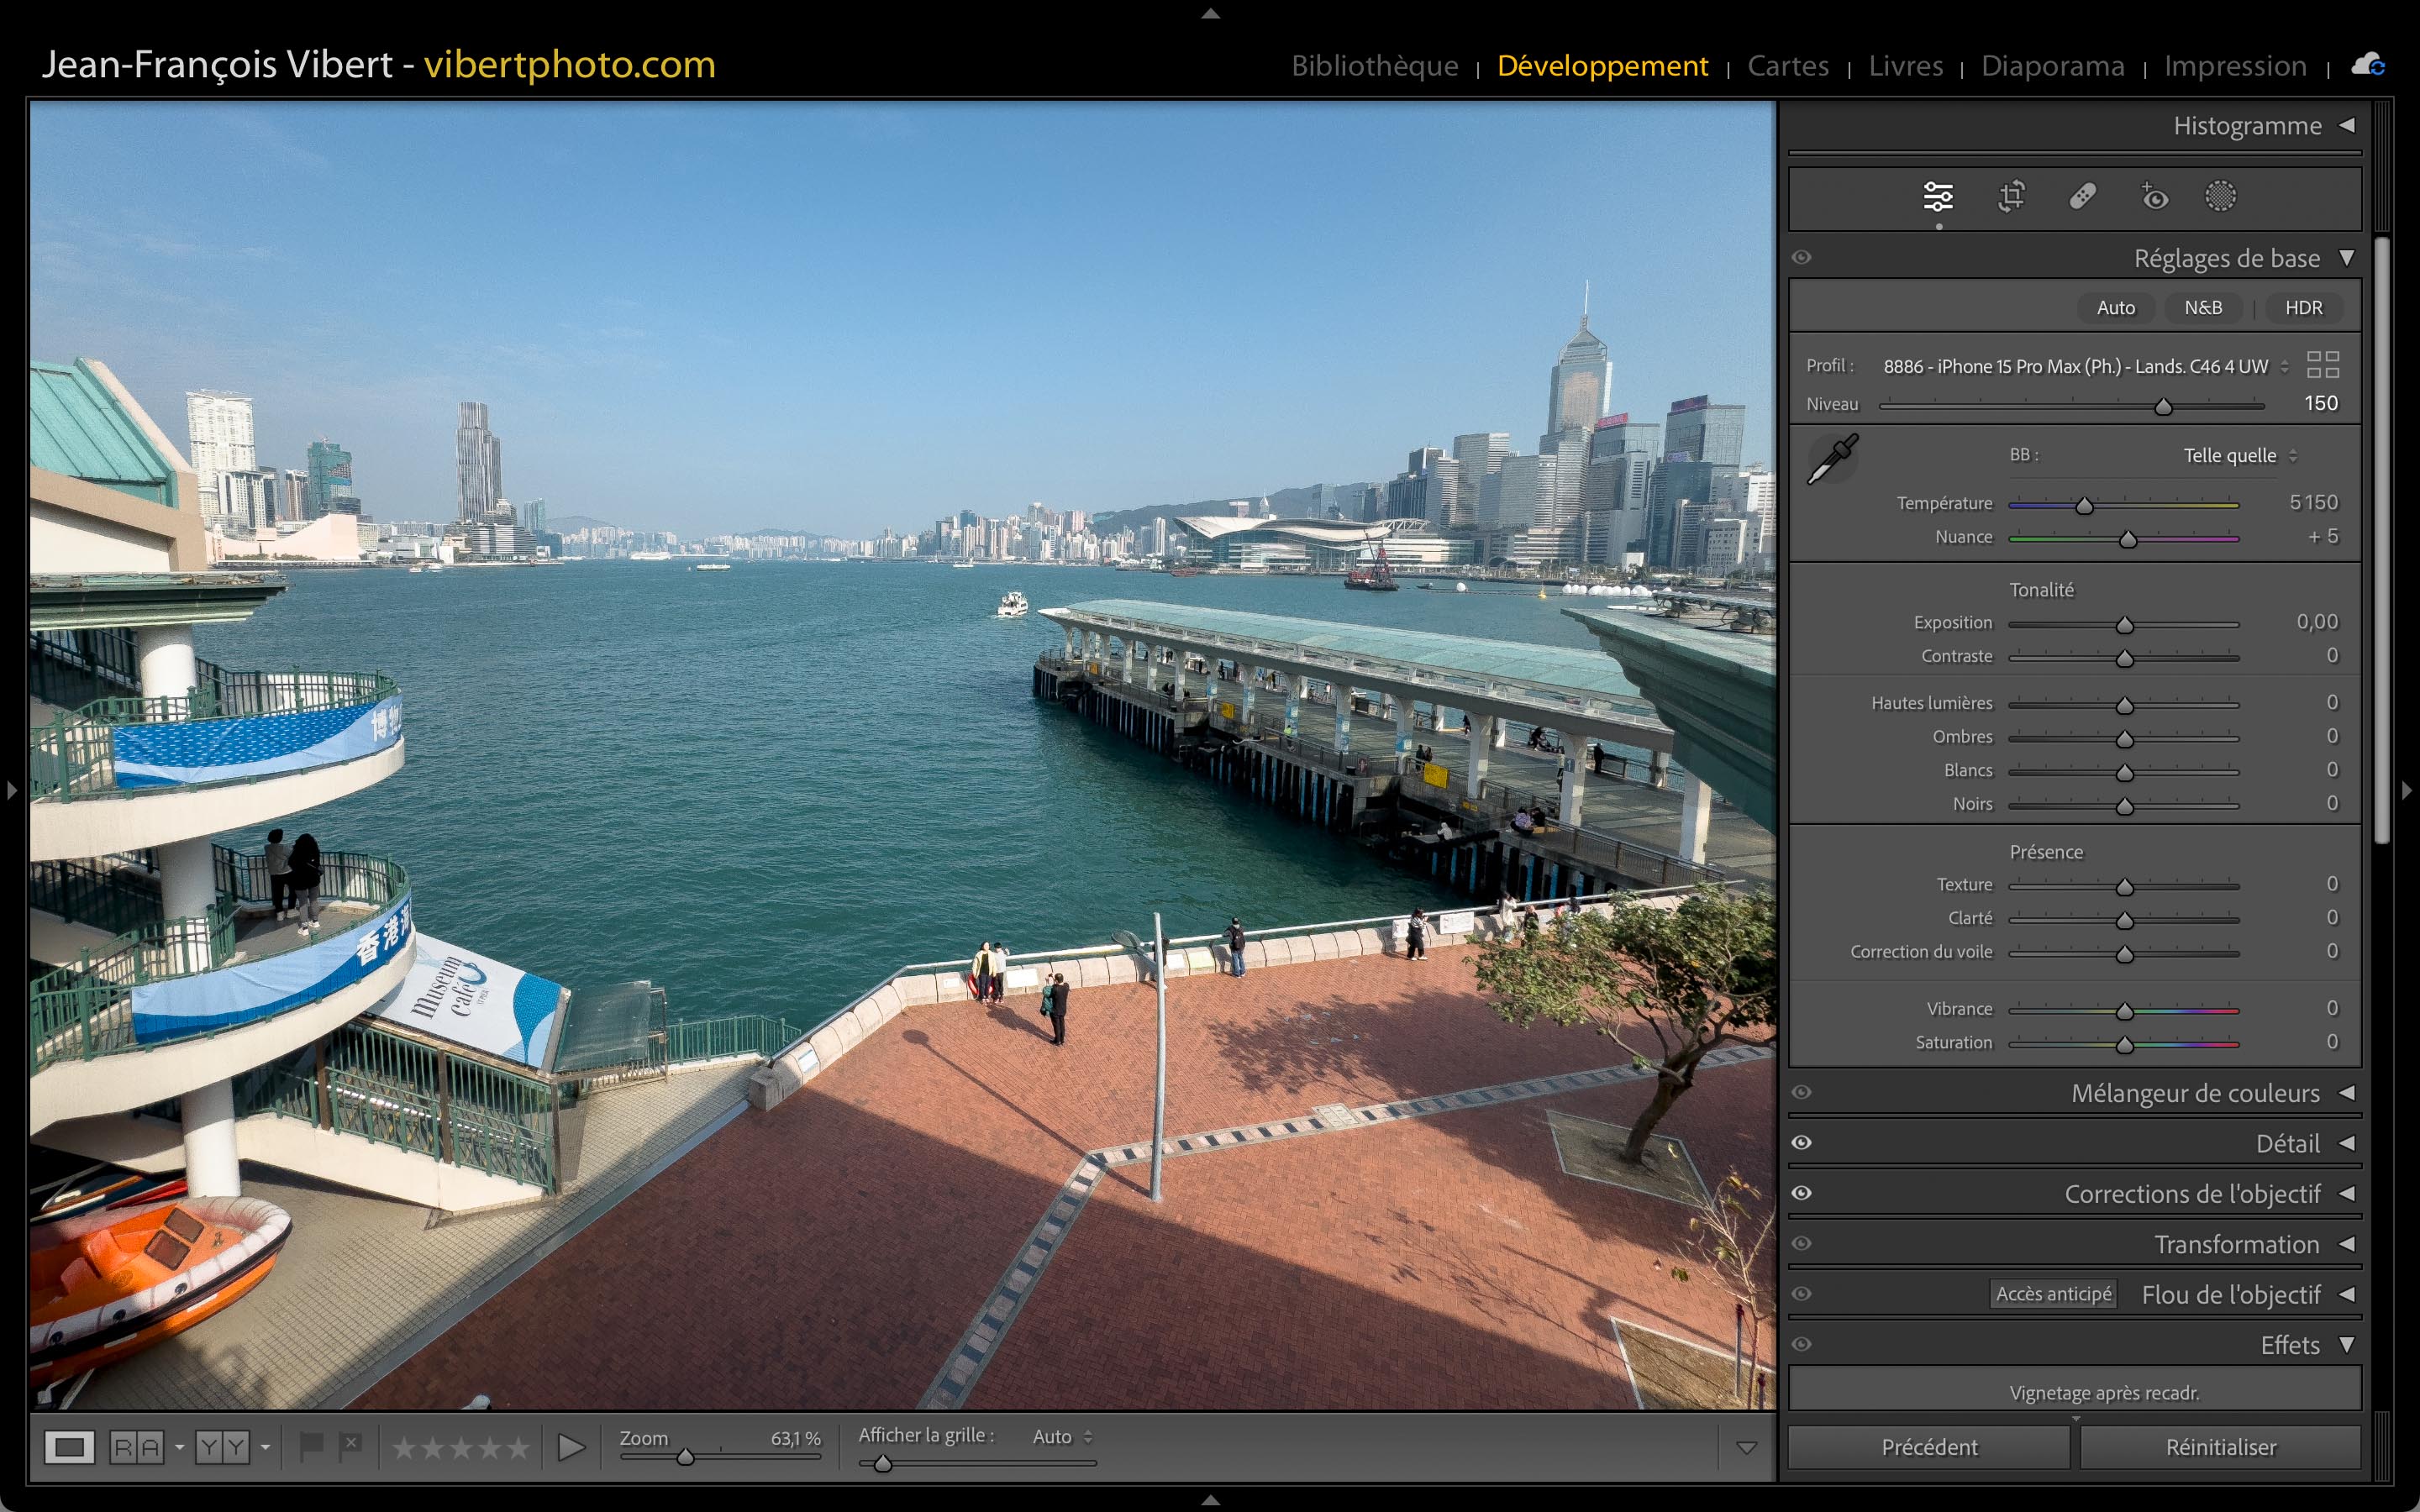Pick the white balance eyedropper tool
Image resolution: width=2420 pixels, height=1512 pixels.
[1832, 459]
